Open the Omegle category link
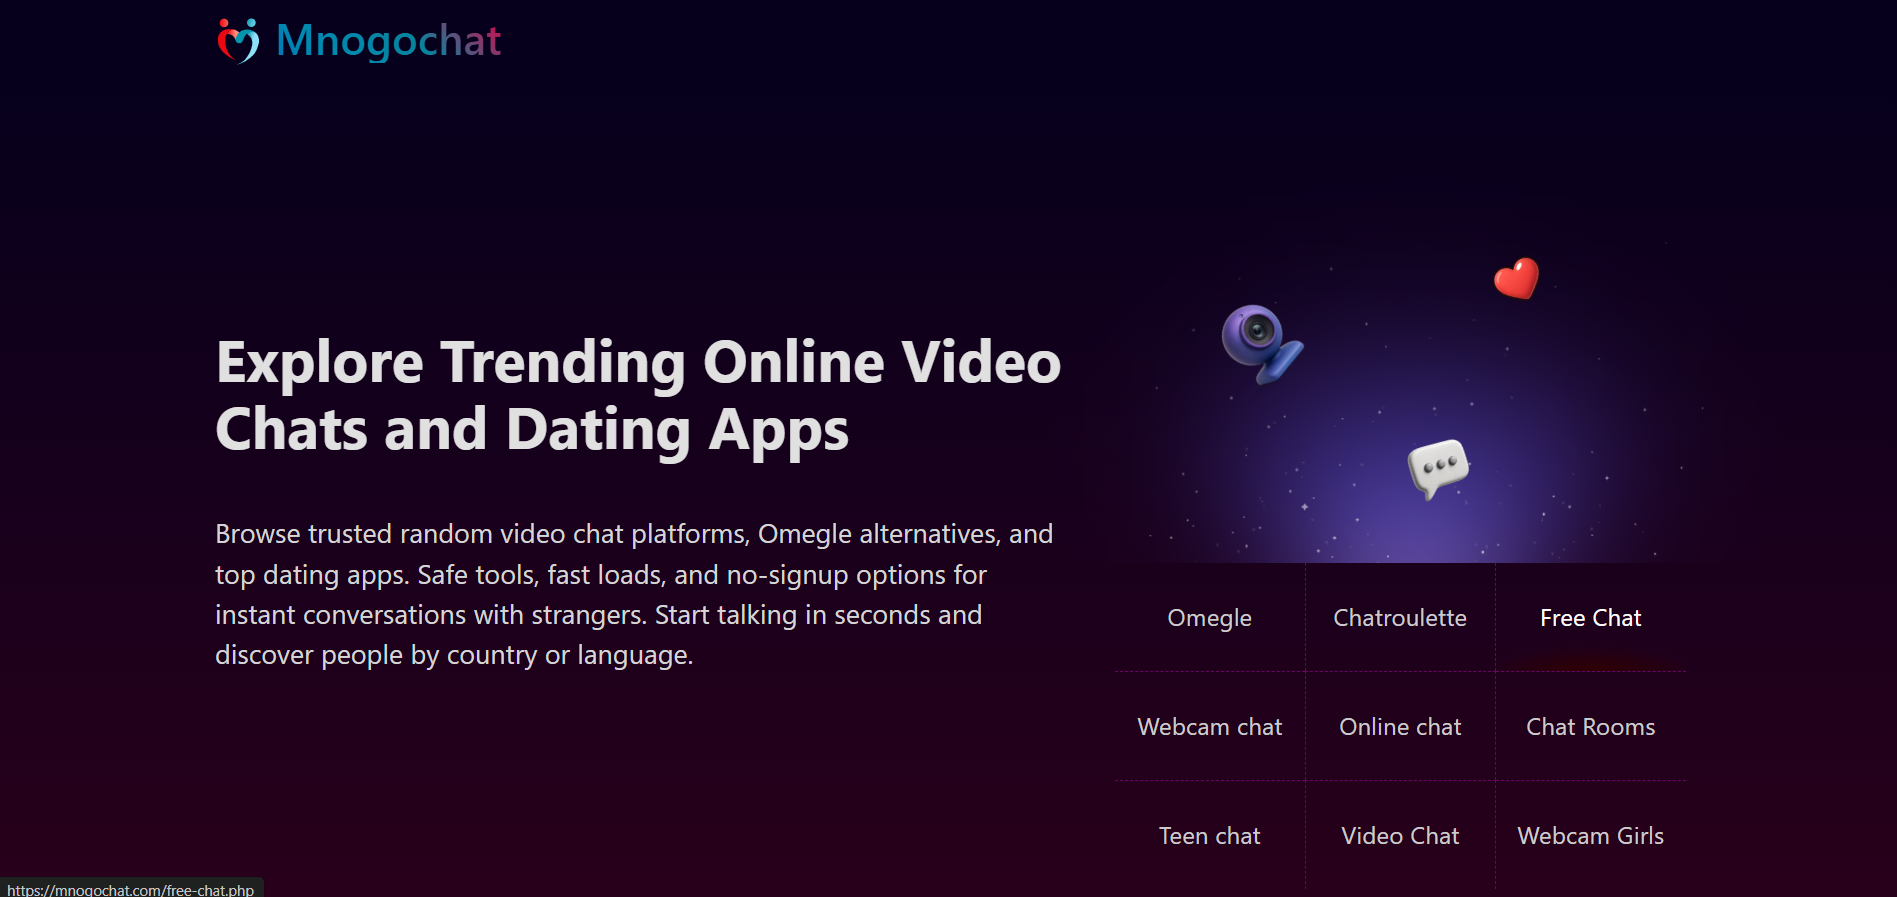Image resolution: width=1897 pixels, height=897 pixels. pos(1209,618)
